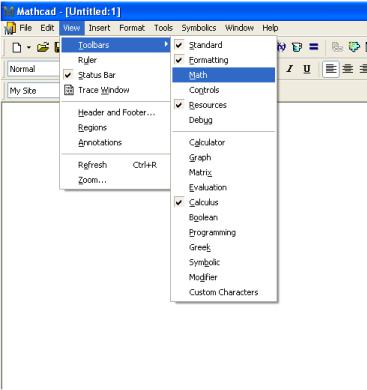The height and width of the screenshot is (390, 367).
Task: Open the Symbolics menu
Action: (199, 28)
